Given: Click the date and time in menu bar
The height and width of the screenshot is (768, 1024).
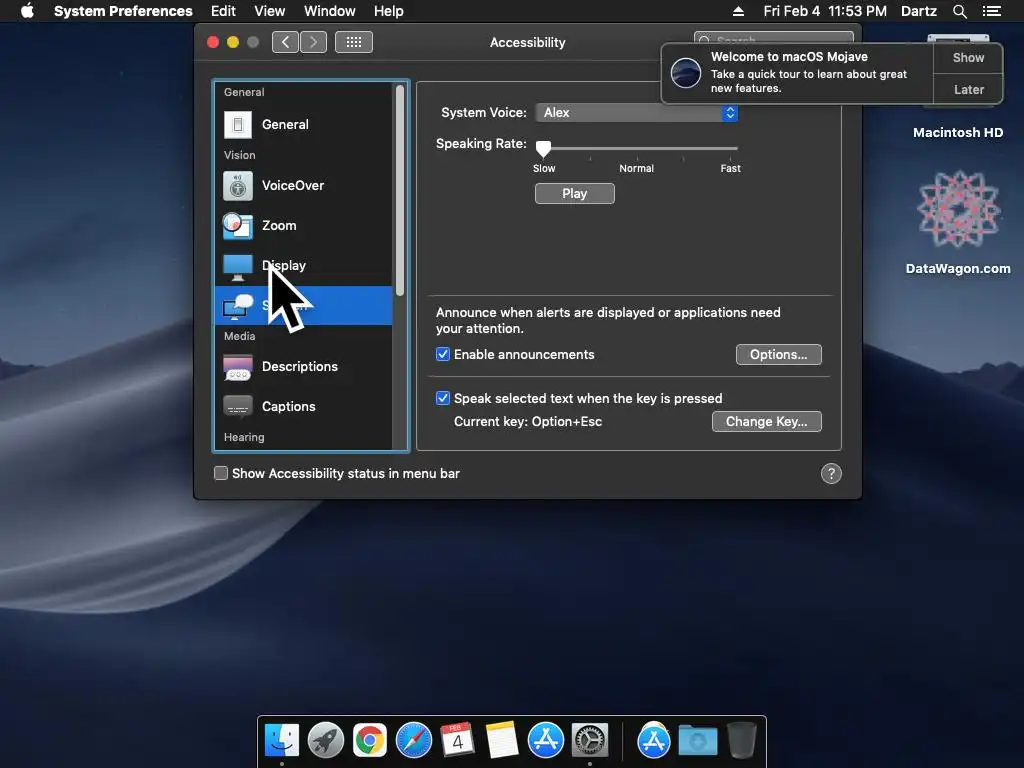Looking at the screenshot, I should 825,11.
